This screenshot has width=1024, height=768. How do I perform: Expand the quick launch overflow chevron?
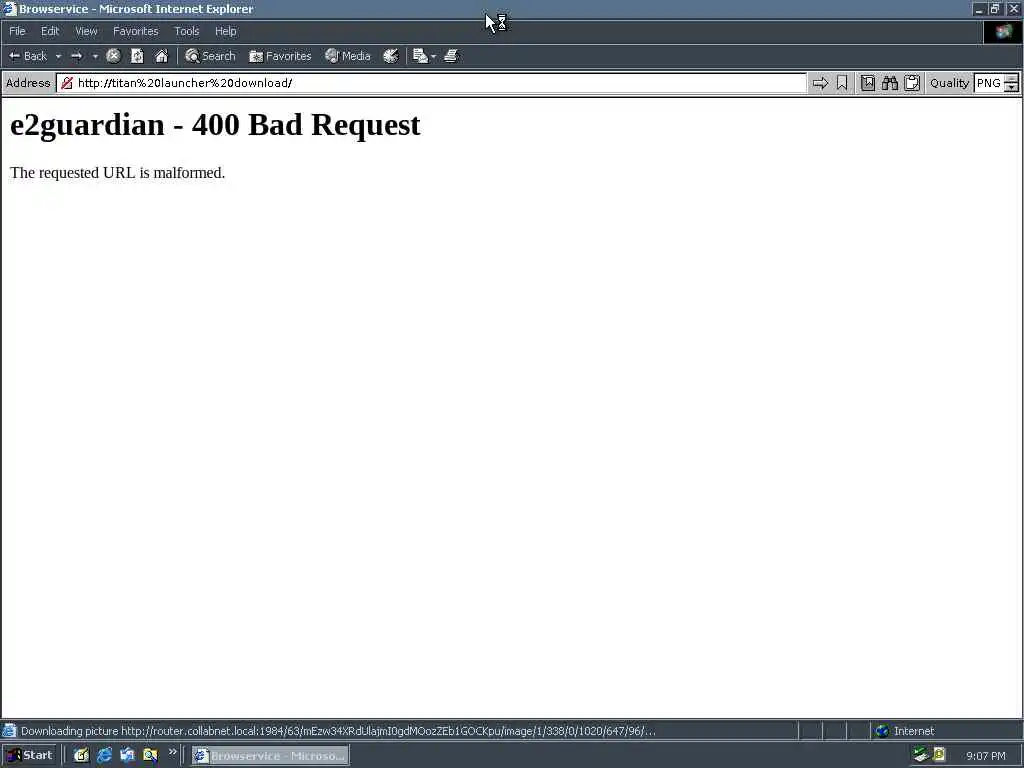point(172,752)
